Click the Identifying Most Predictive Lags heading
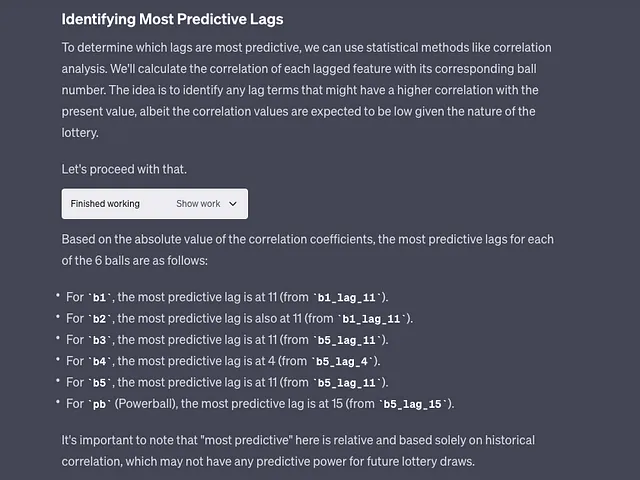The width and height of the screenshot is (640, 480). click(x=172, y=19)
